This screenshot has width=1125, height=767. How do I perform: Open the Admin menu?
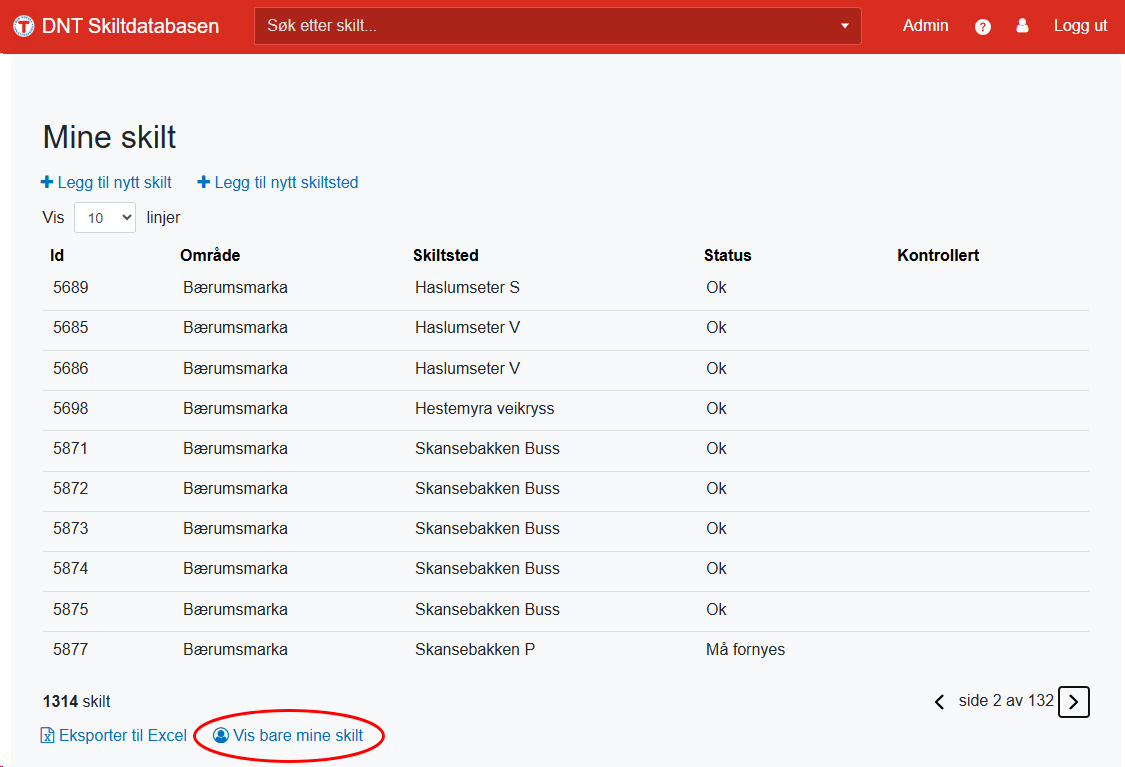click(925, 26)
